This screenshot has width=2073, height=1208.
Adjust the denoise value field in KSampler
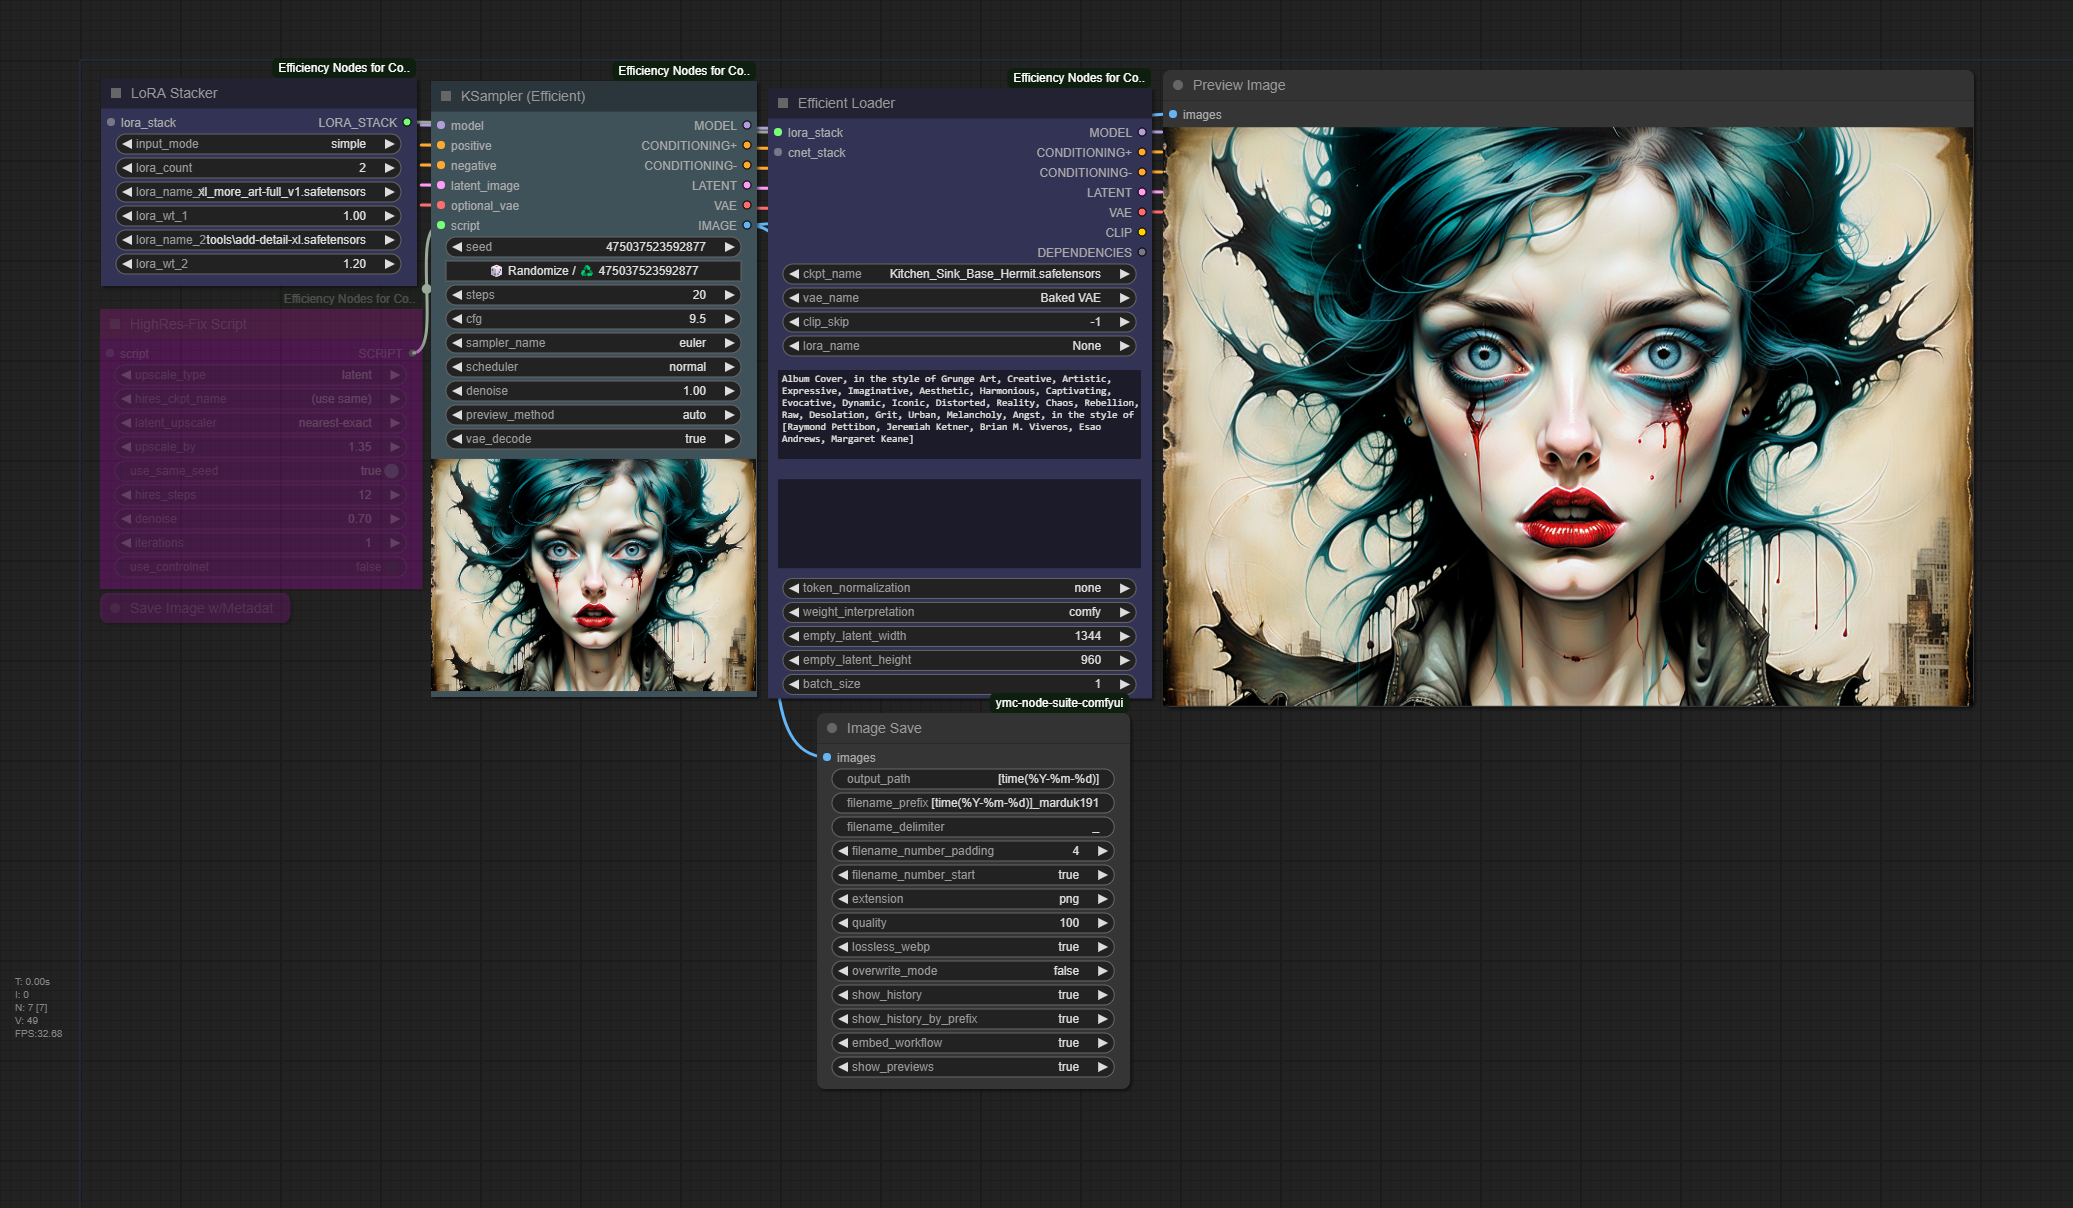594,391
